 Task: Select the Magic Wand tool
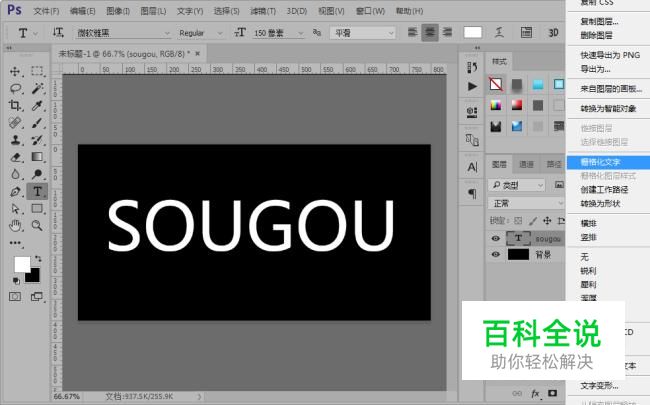tap(37, 88)
